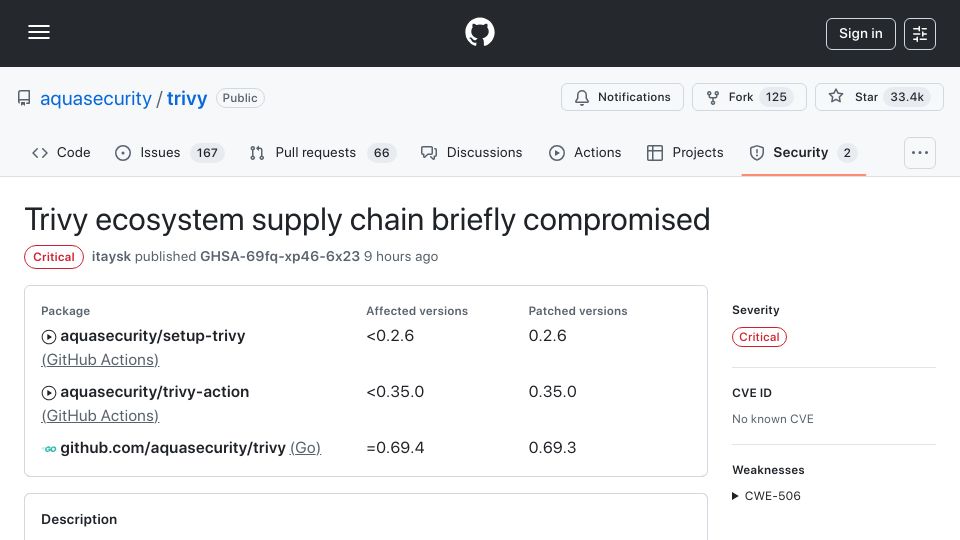Screen dimensions: 960x540
Task: Click the affected version <0.35.0
Action: 395,392
